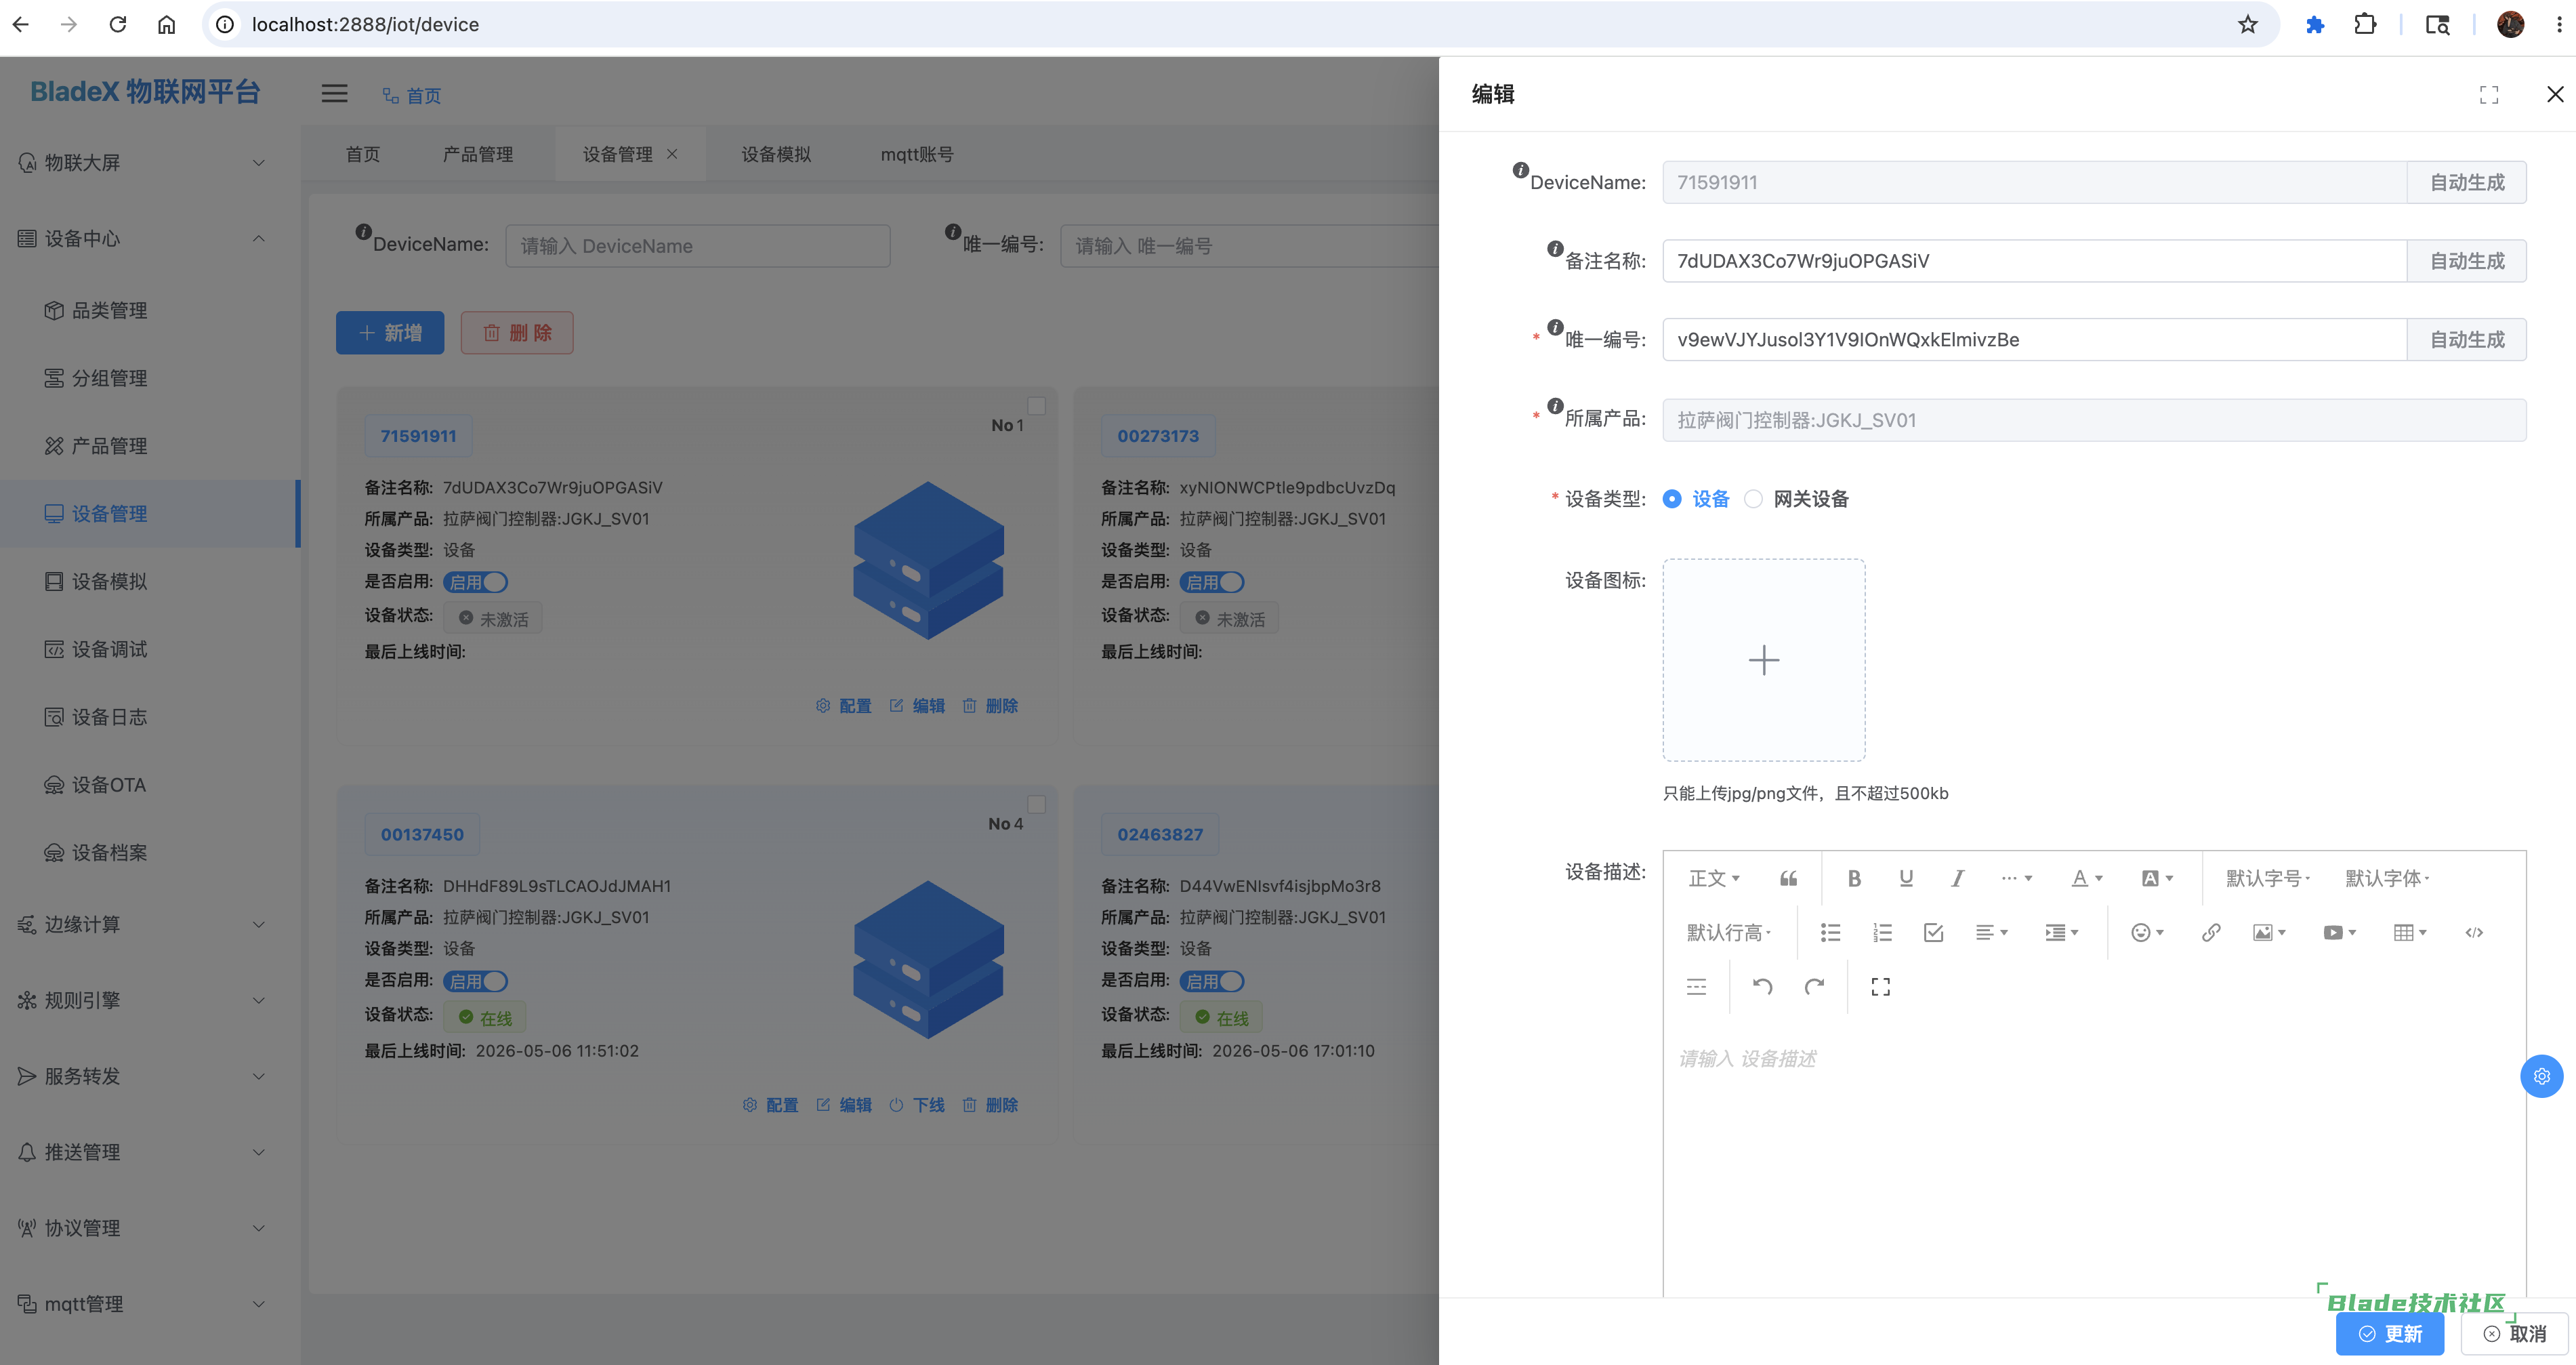This screenshot has height=1365, width=2576.
Task: Auto-generate the 唯一编号 value
Action: pyautogui.click(x=2467, y=339)
